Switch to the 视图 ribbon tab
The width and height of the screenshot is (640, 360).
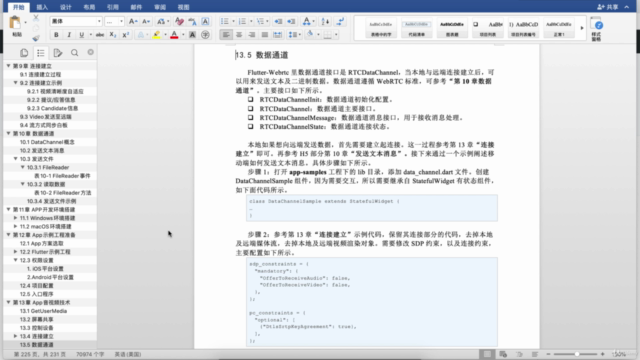coord(184,7)
